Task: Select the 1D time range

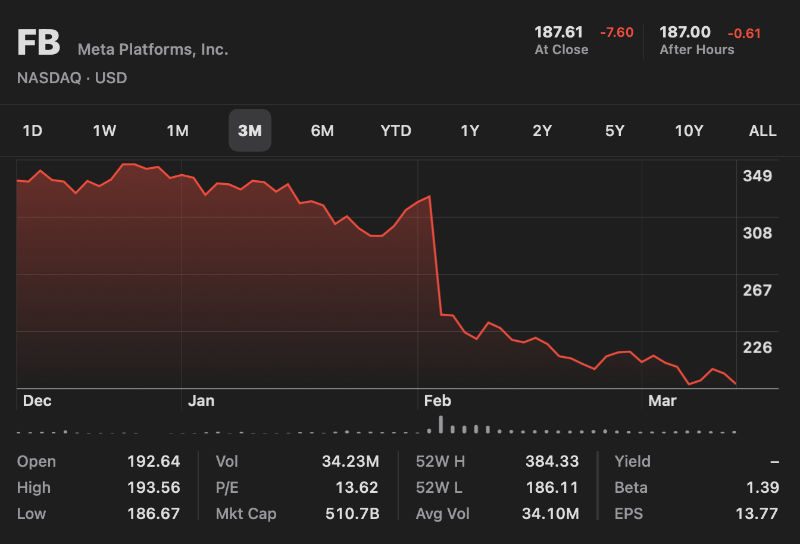Action: 33,131
